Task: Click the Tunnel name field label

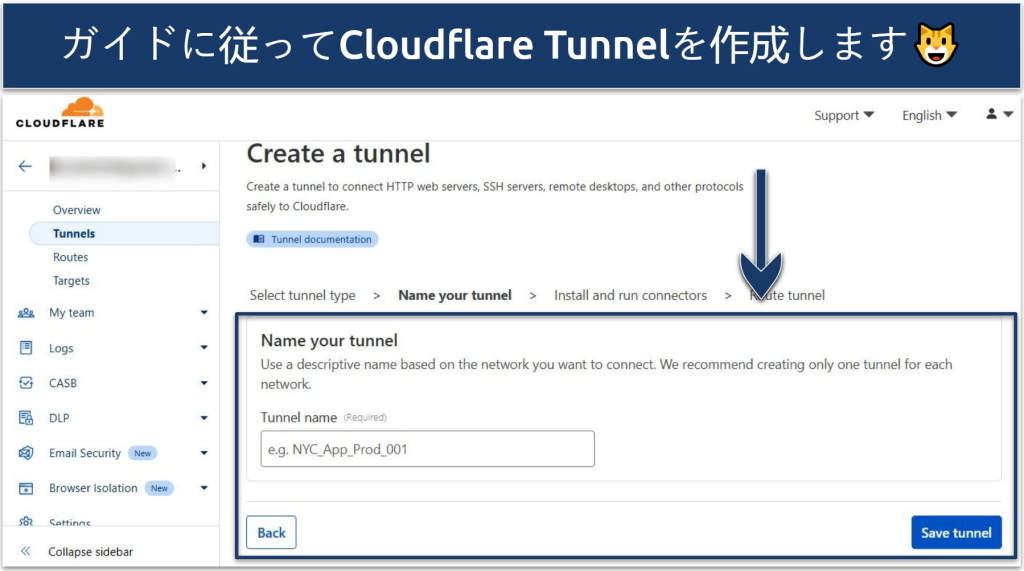Action: [298, 417]
